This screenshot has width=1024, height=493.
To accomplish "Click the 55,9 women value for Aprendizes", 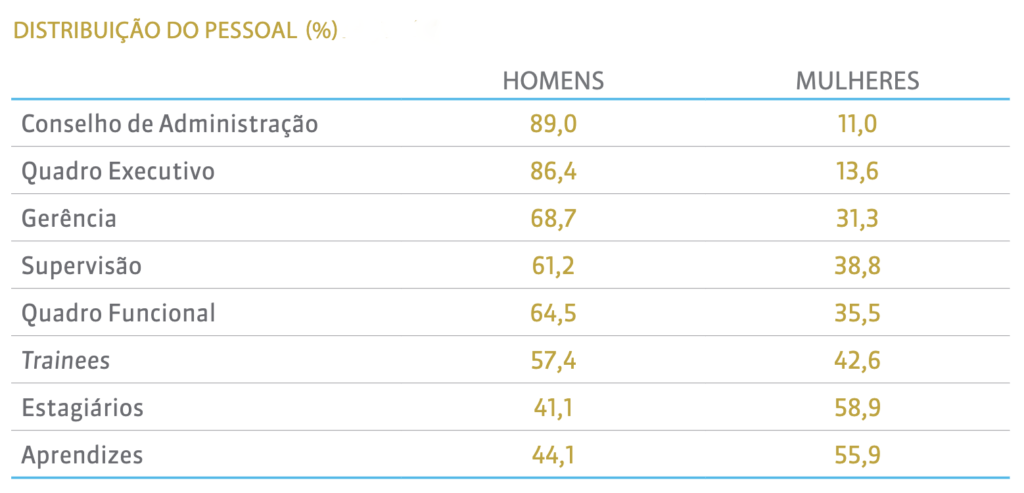I will [858, 455].
